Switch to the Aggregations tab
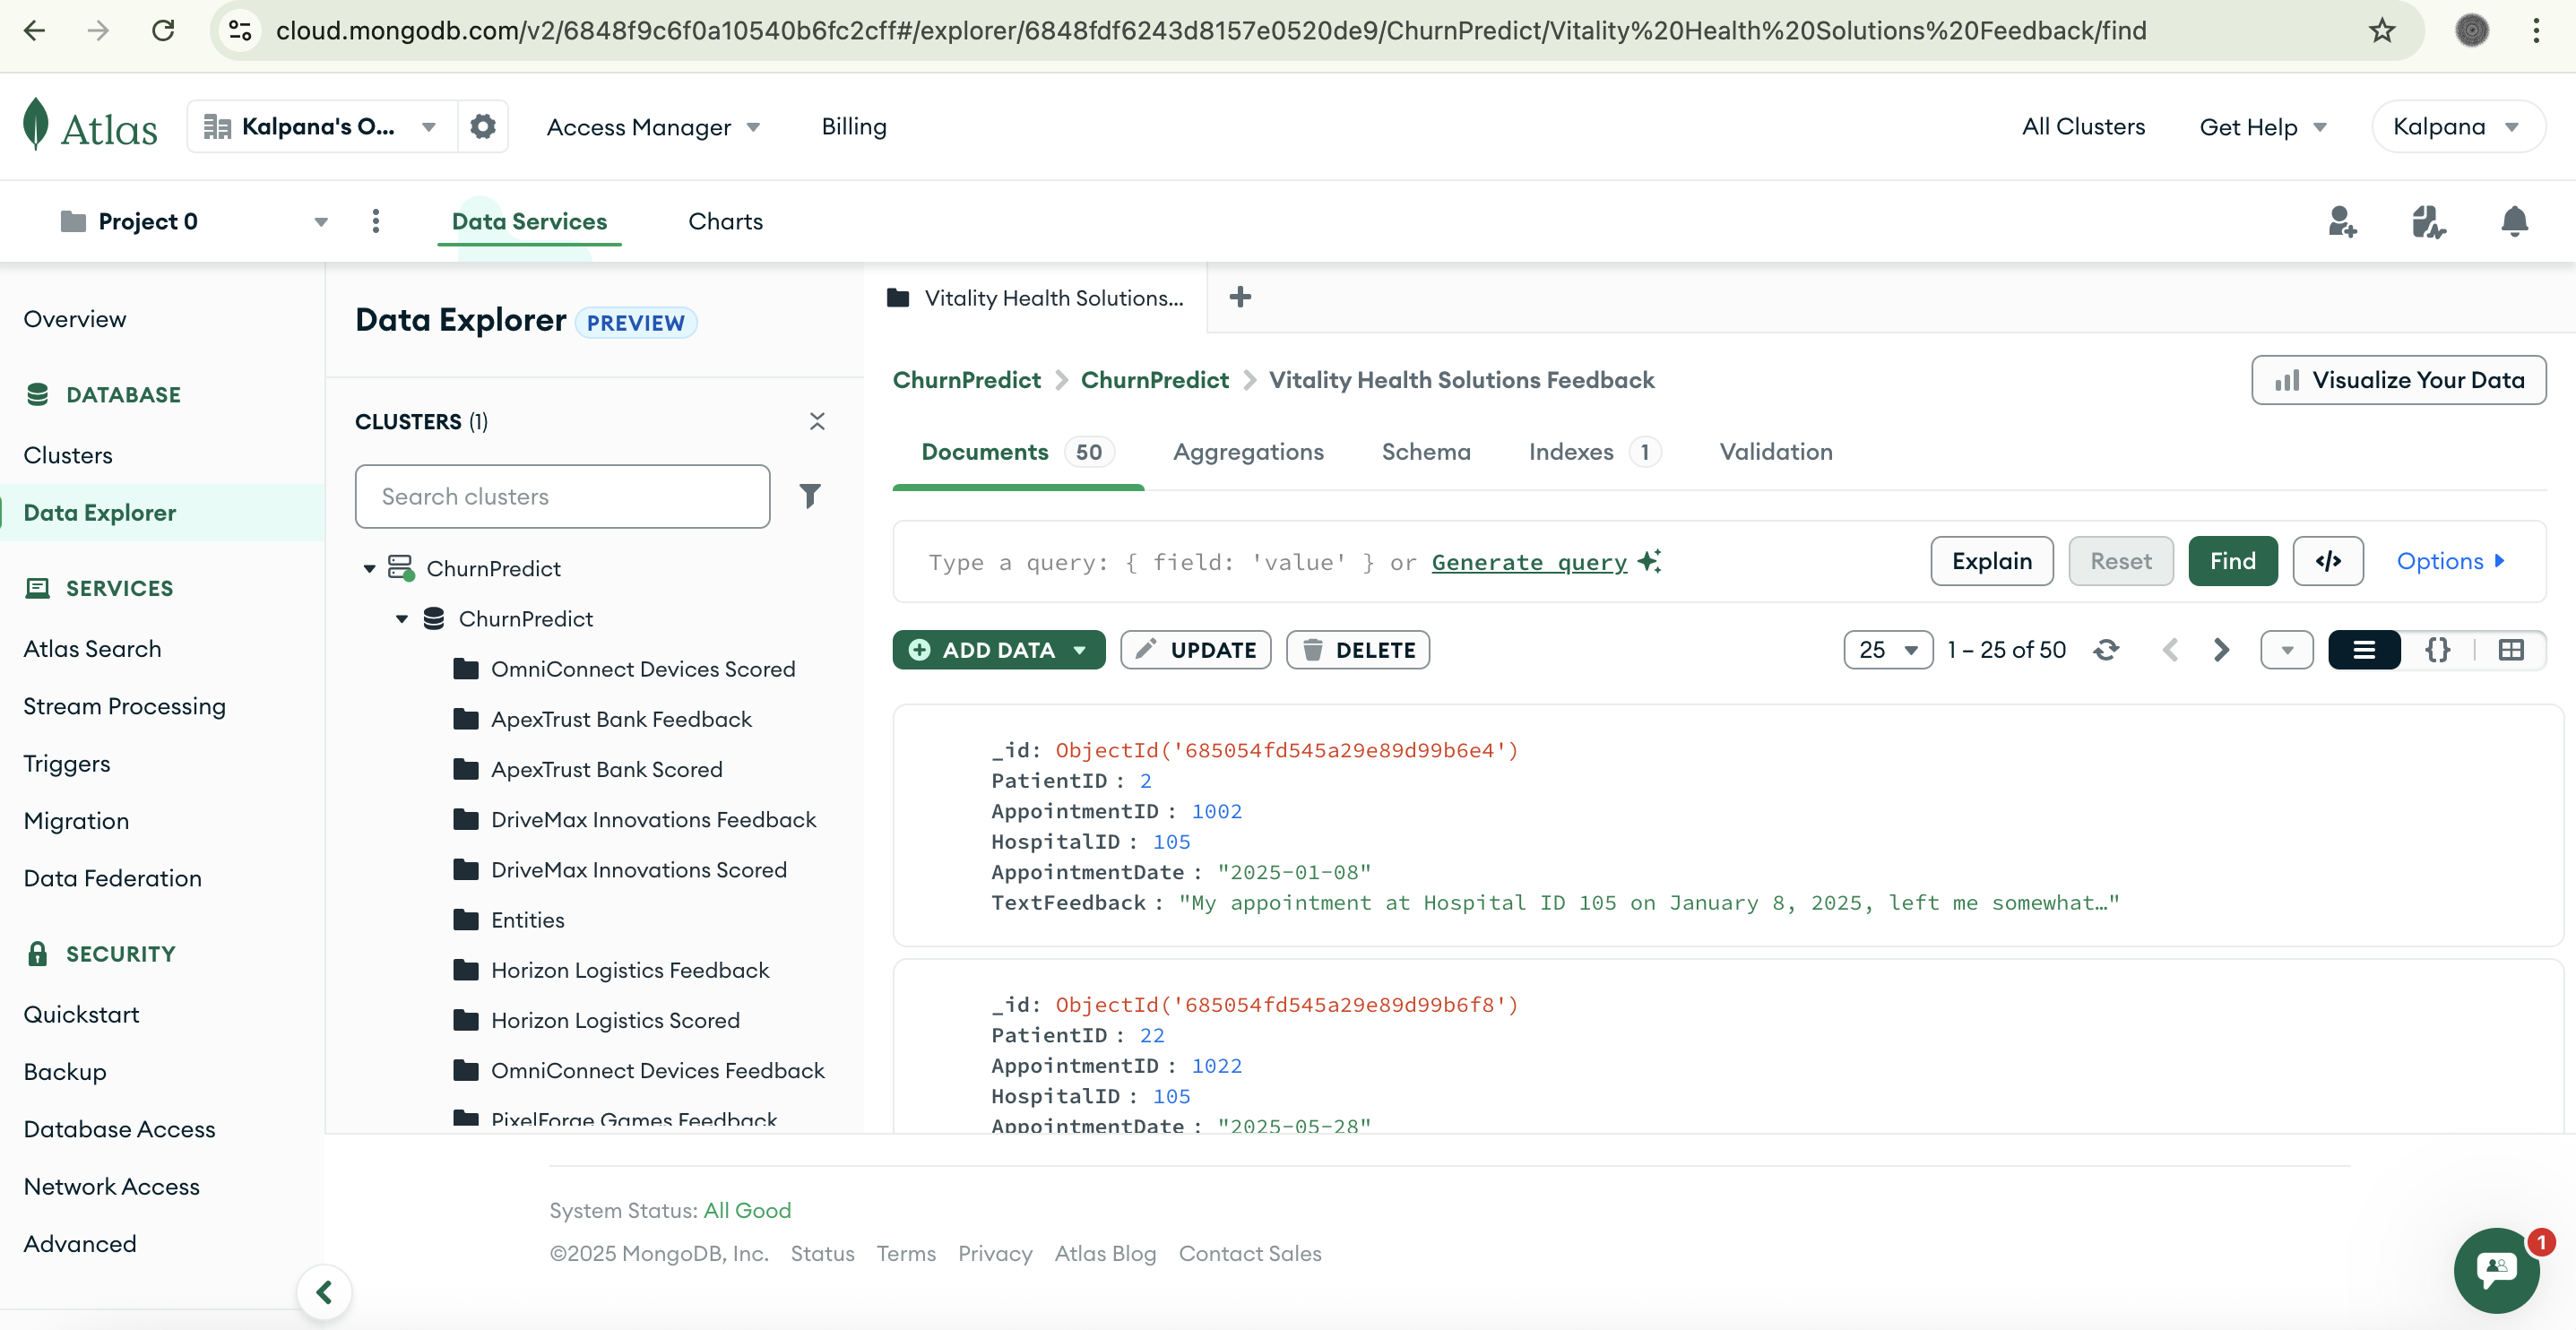 1247,452
